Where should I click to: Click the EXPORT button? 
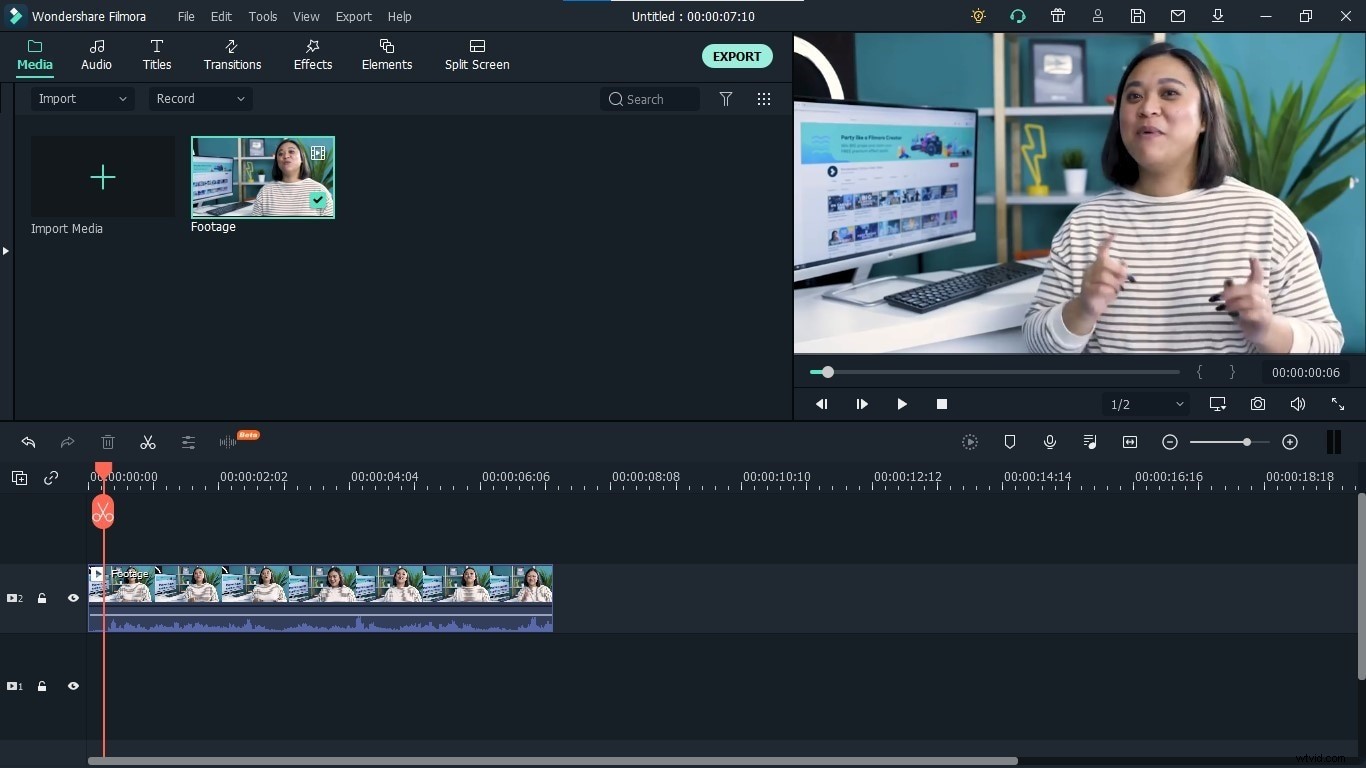(737, 56)
